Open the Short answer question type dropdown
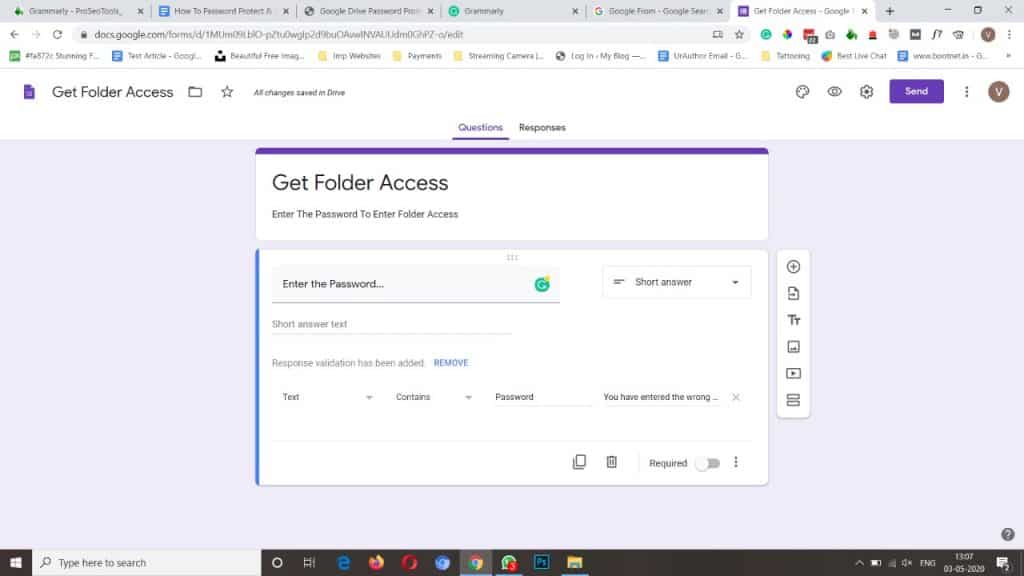 (676, 281)
